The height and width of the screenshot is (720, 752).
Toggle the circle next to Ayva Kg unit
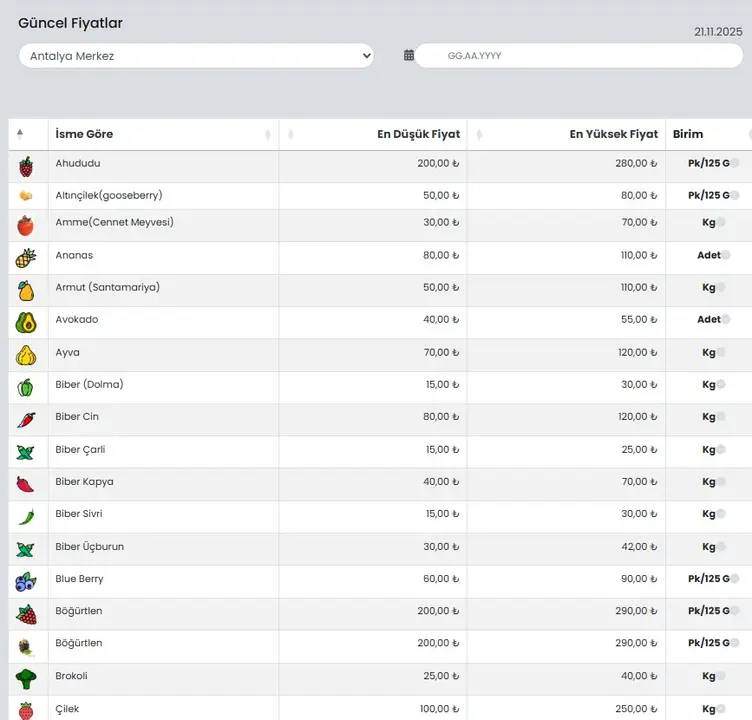pos(720,353)
